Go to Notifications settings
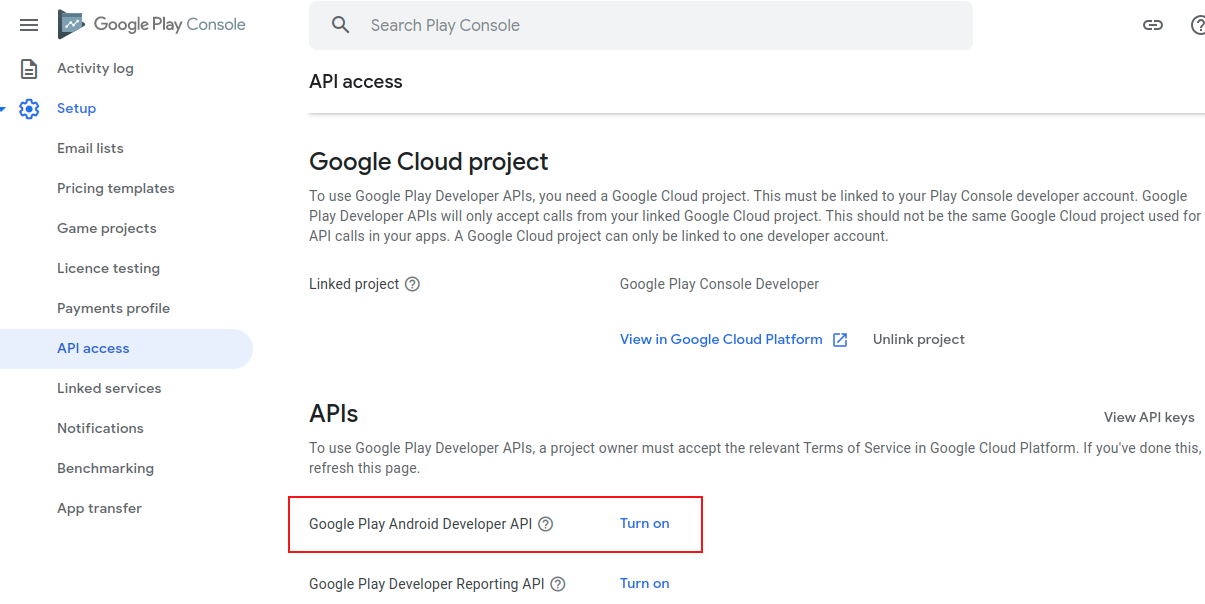1205x604 pixels. (100, 428)
